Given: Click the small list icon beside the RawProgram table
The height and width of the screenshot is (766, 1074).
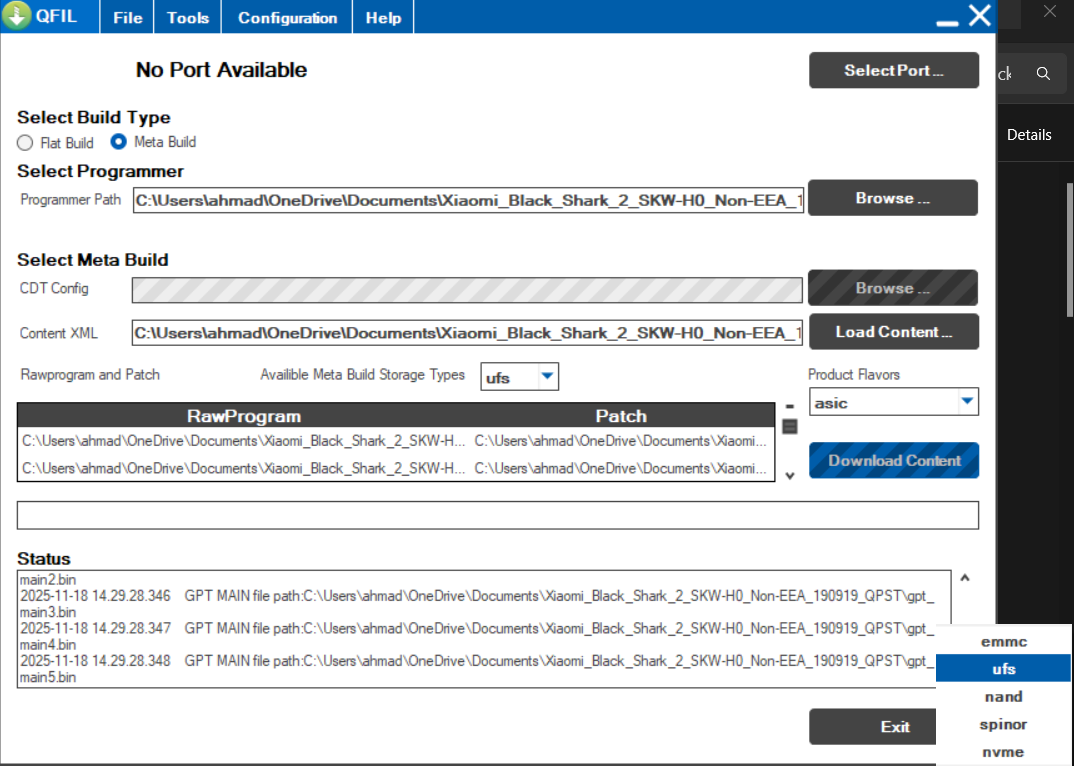Looking at the screenshot, I should pyautogui.click(x=789, y=427).
